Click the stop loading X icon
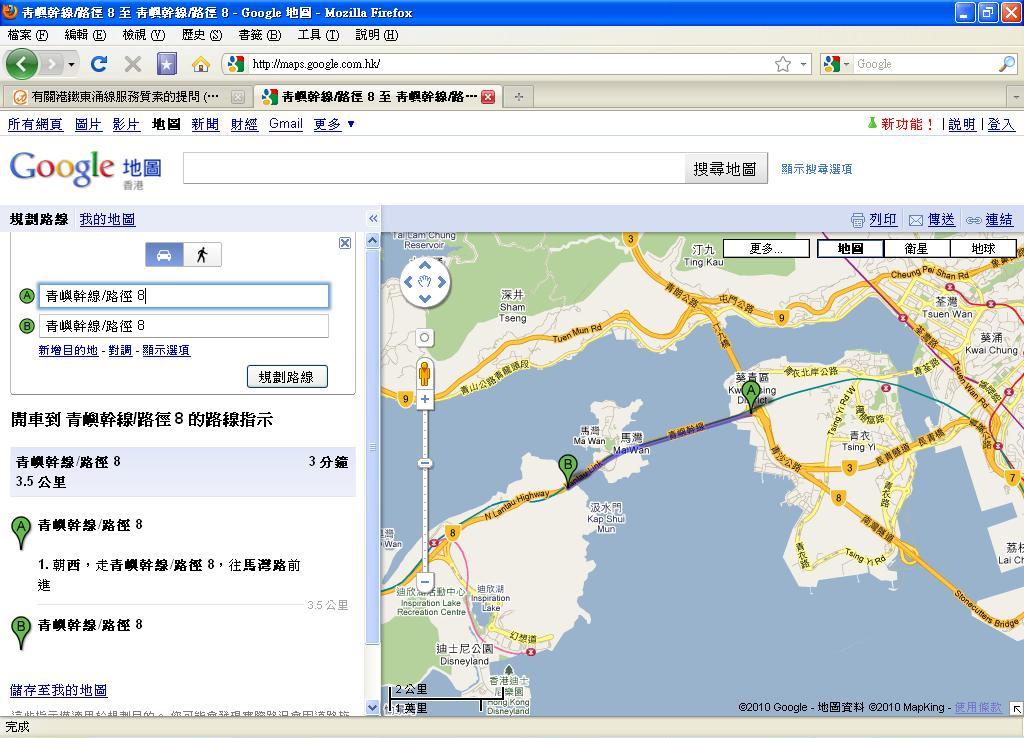Viewport: 1024px width, 738px height. click(x=133, y=63)
